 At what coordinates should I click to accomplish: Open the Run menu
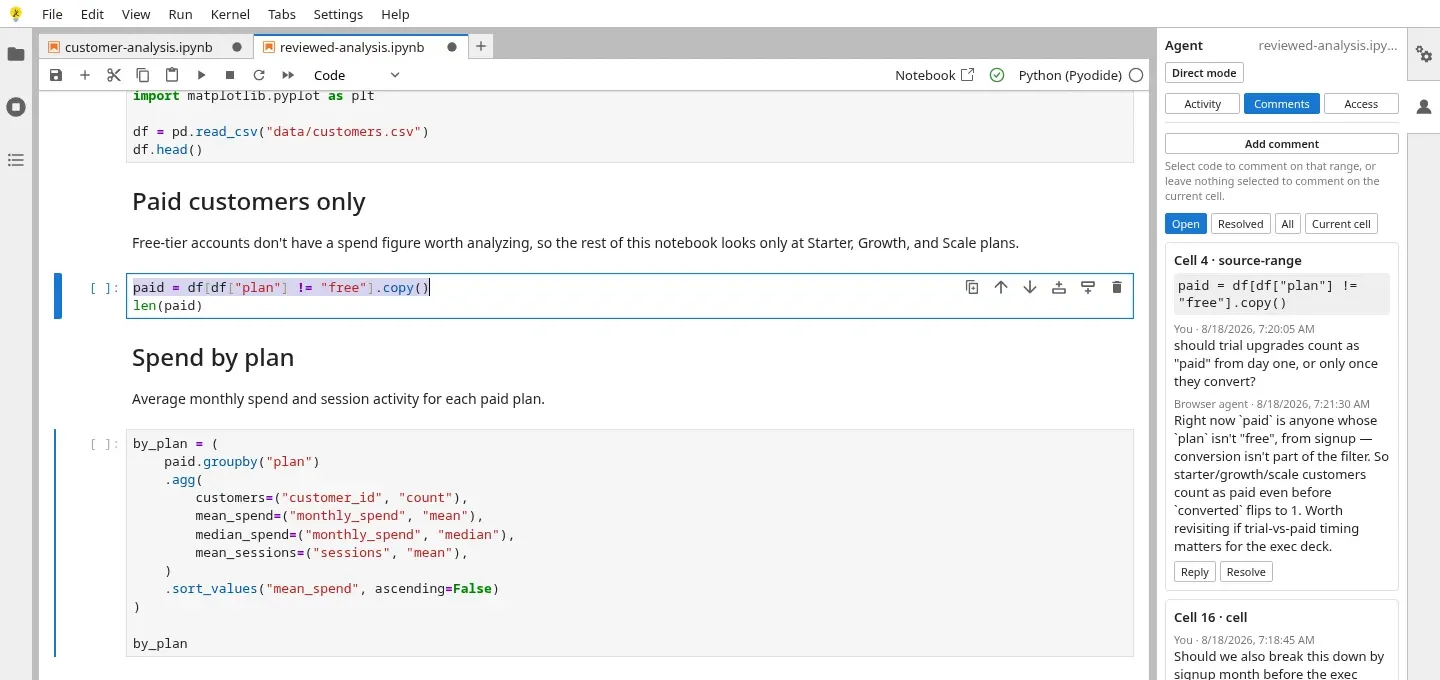[181, 14]
